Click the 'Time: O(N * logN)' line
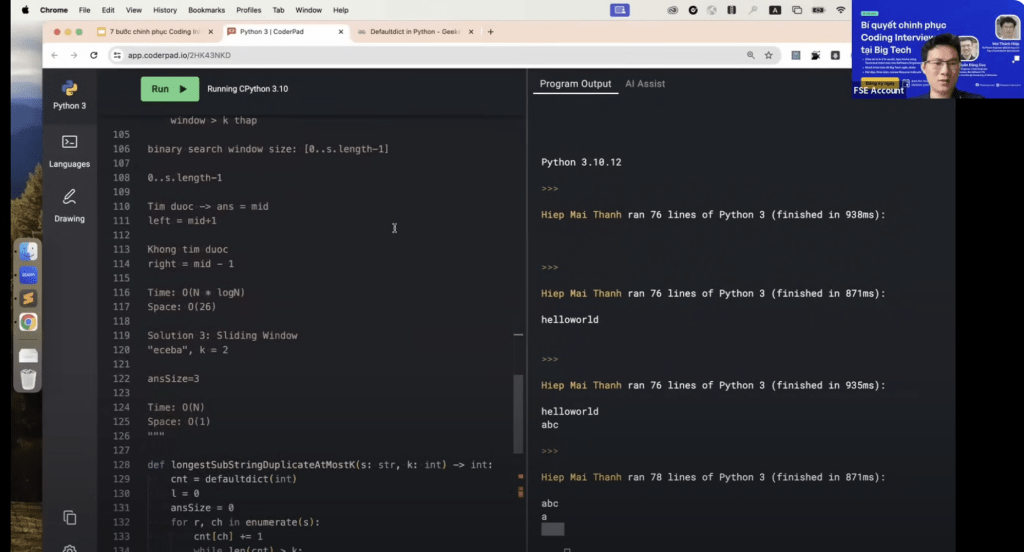 point(196,292)
